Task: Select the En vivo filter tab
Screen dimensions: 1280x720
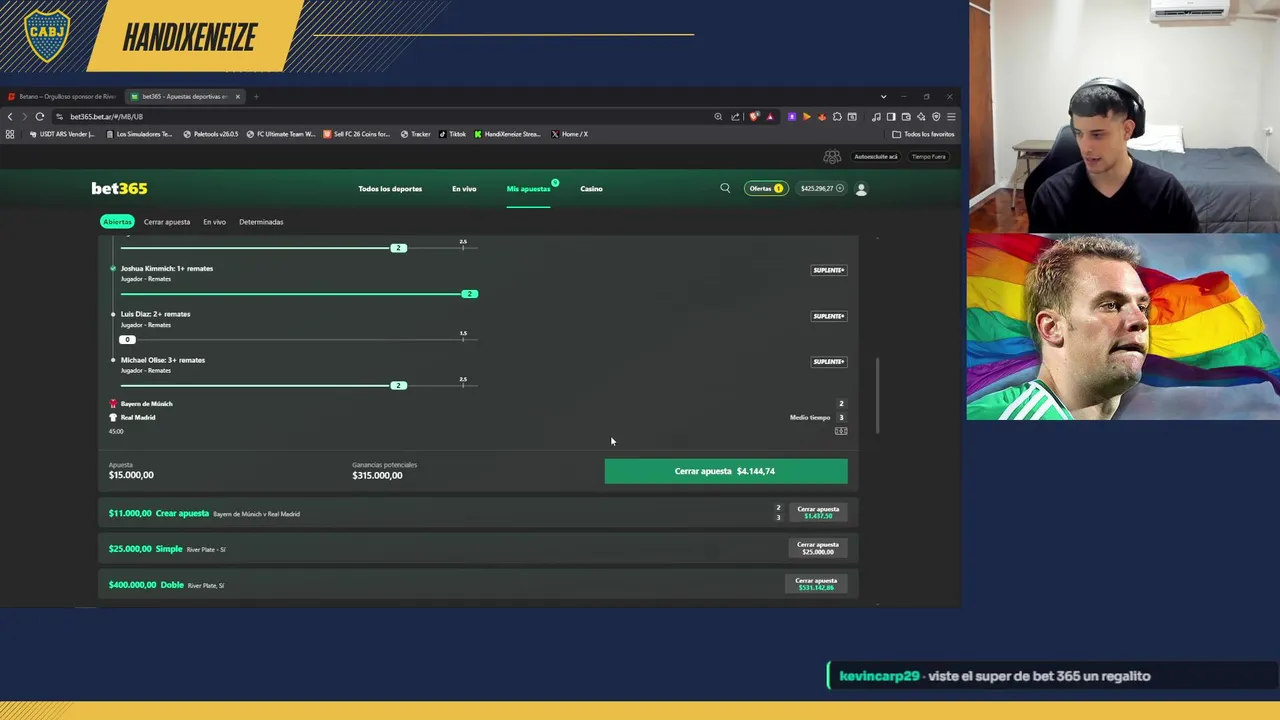Action: 214,222
